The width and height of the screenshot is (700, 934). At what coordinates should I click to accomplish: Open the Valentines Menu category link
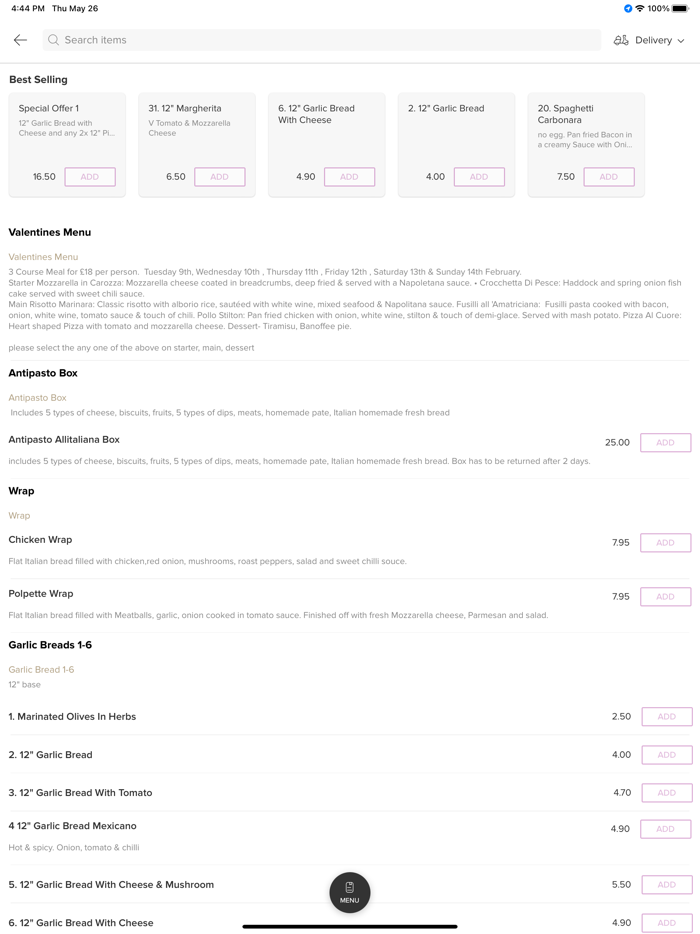tap(43, 257)
